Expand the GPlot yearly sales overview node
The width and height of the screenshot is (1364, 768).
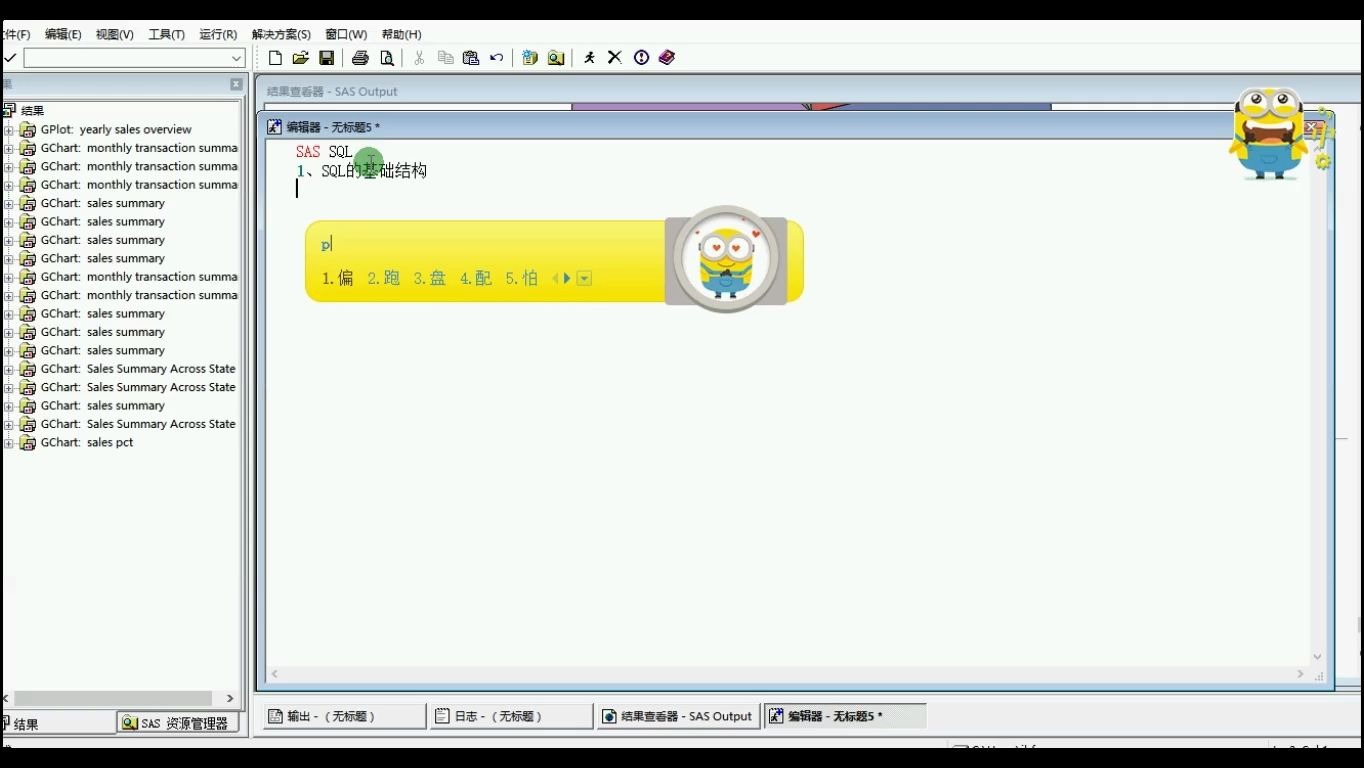click(8, 129)
